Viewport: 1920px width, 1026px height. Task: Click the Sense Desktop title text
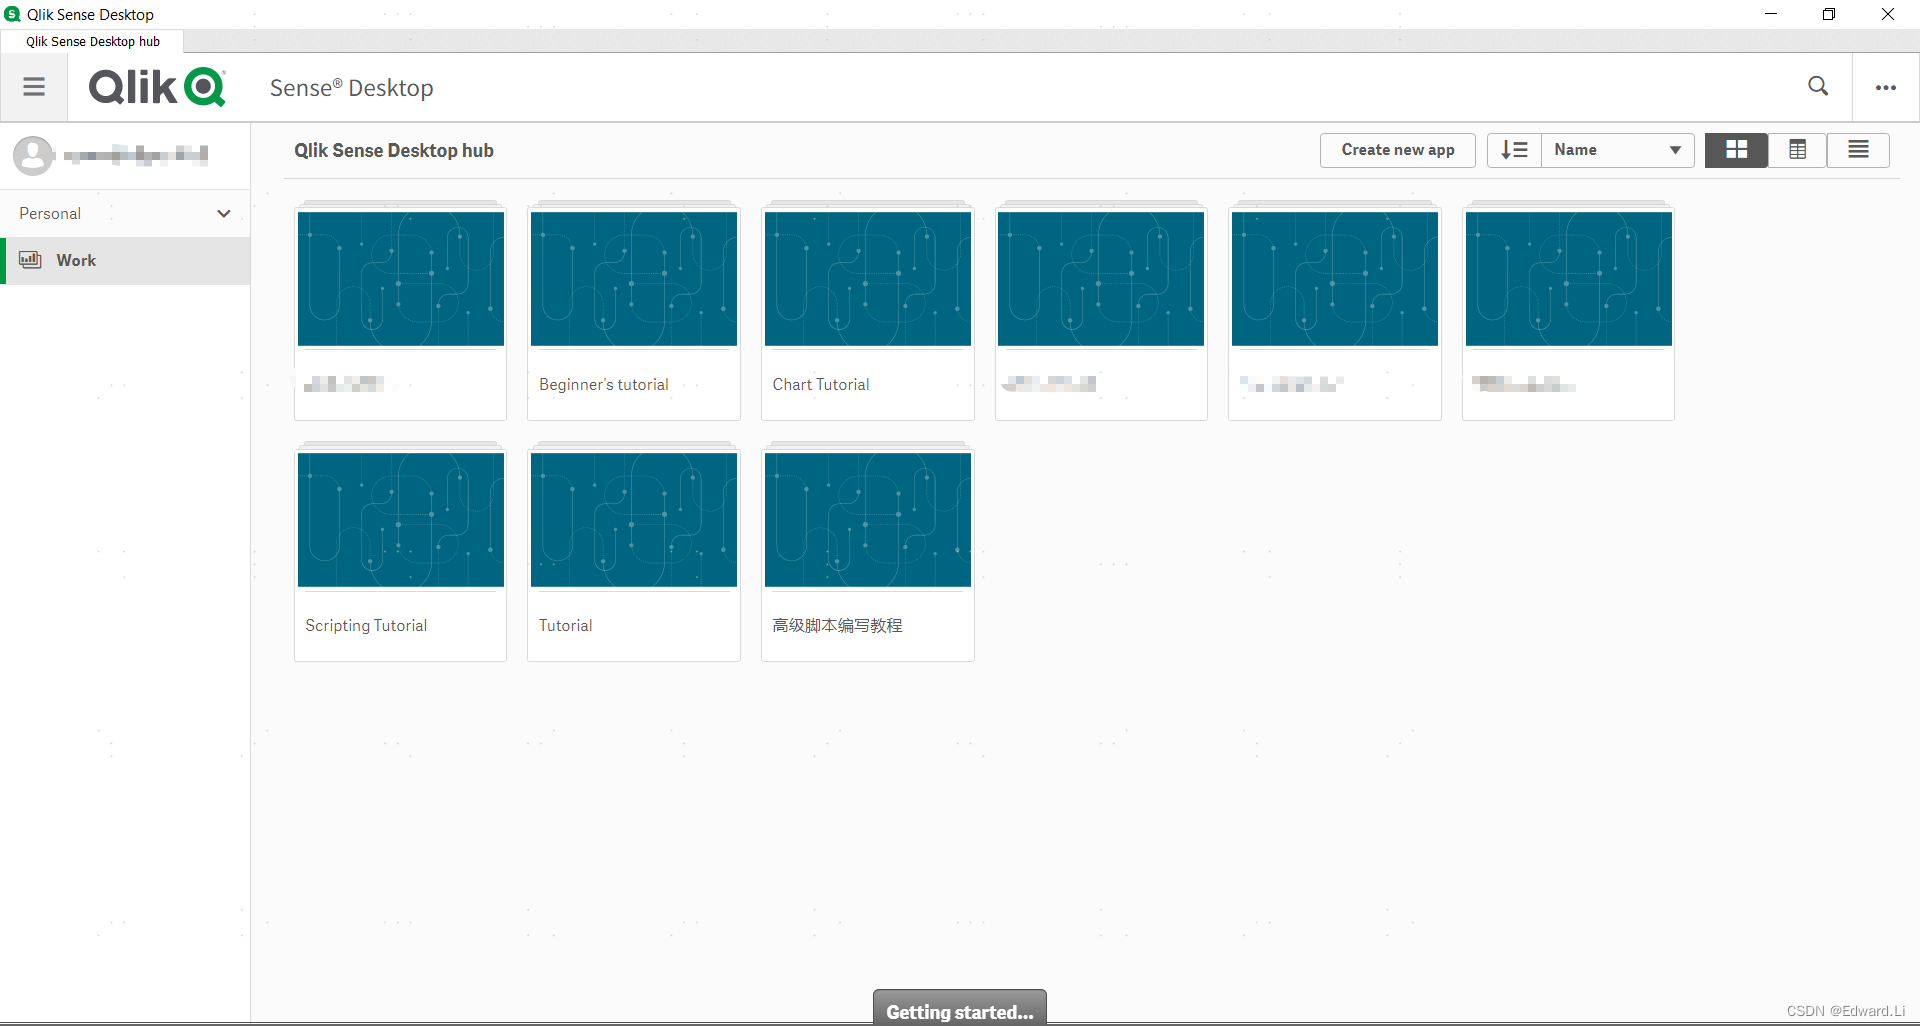point(351,88)
